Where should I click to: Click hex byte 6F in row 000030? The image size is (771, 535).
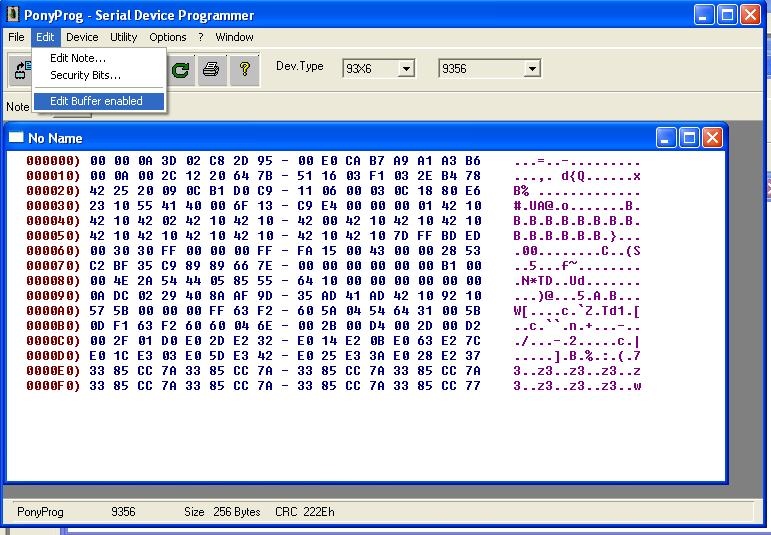241,206
